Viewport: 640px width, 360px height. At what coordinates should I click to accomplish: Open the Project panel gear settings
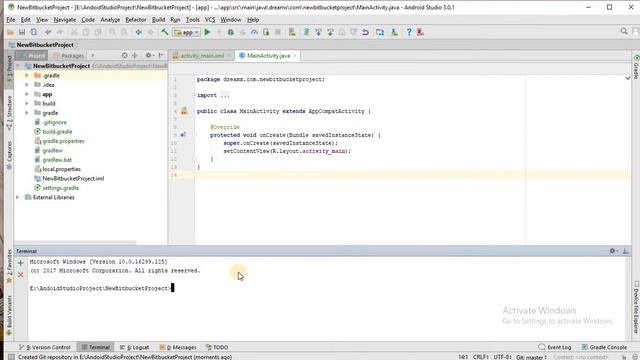(149, 56)
